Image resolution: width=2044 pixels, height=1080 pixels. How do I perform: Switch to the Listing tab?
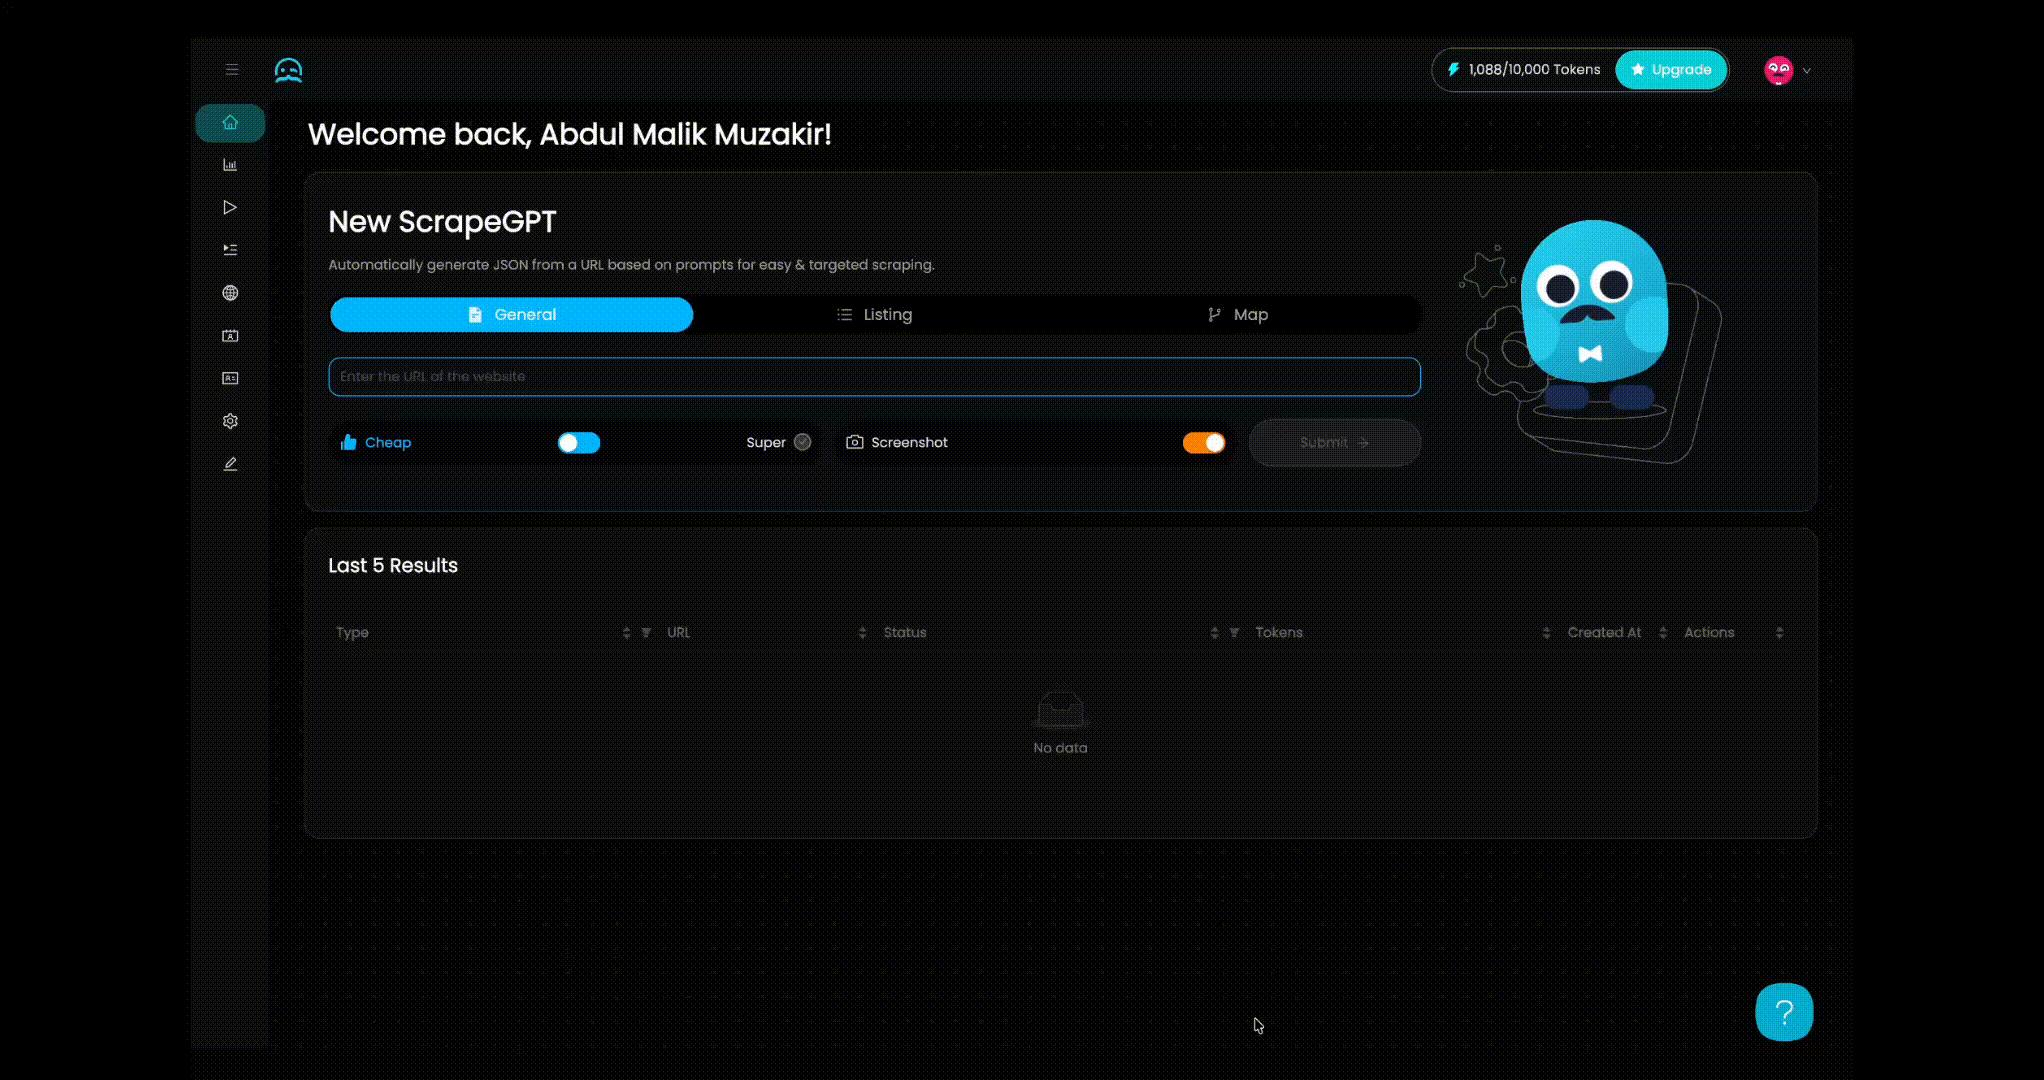(875, 315)
